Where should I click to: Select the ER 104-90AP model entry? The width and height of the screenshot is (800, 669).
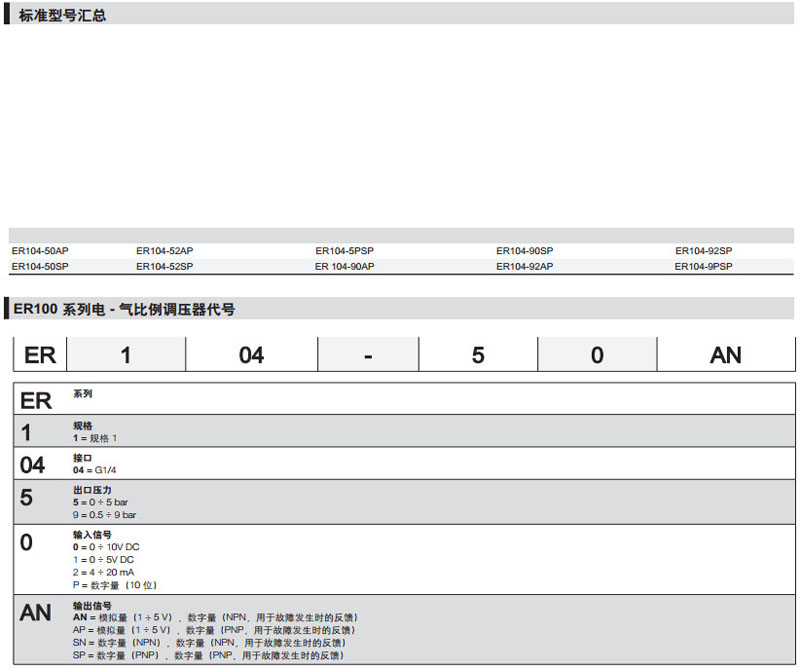tap(345, 267)
